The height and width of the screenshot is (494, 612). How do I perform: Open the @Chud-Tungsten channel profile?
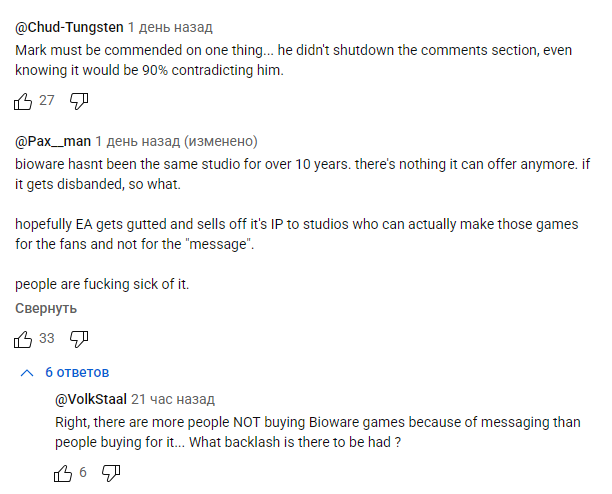69,28
